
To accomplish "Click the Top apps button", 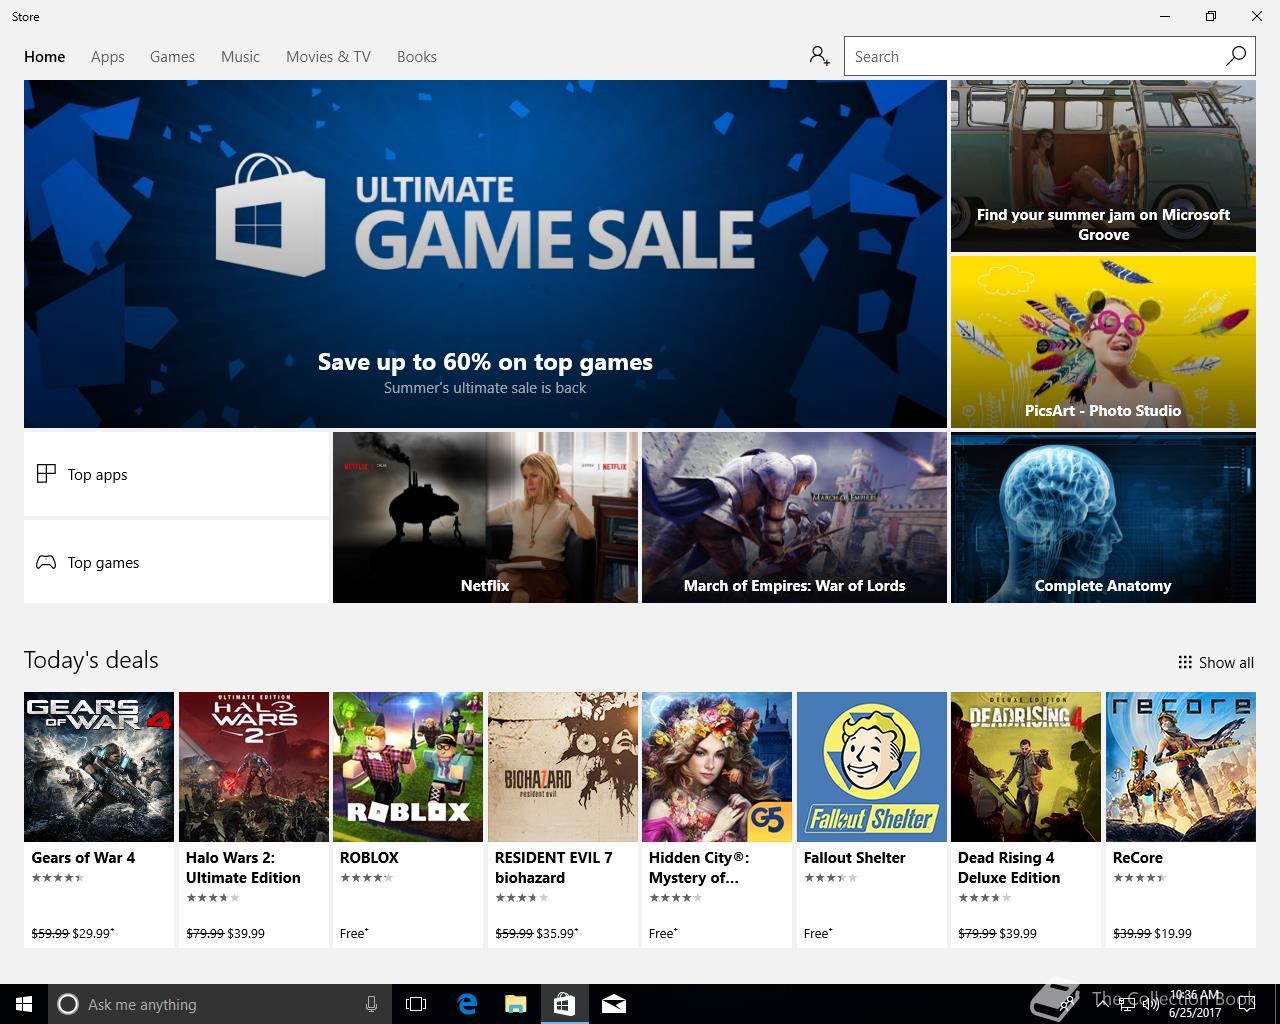I will click(x=176, y=474).
